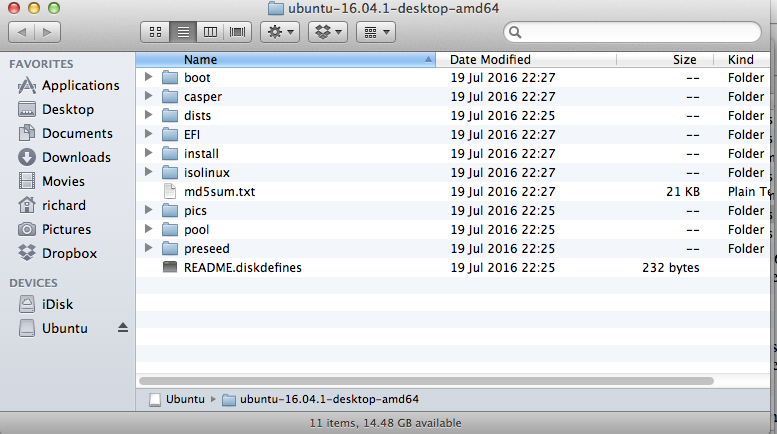Click the DEVICES sidebar heading
This screenshot has width=777, height=434.
point(33,283)
